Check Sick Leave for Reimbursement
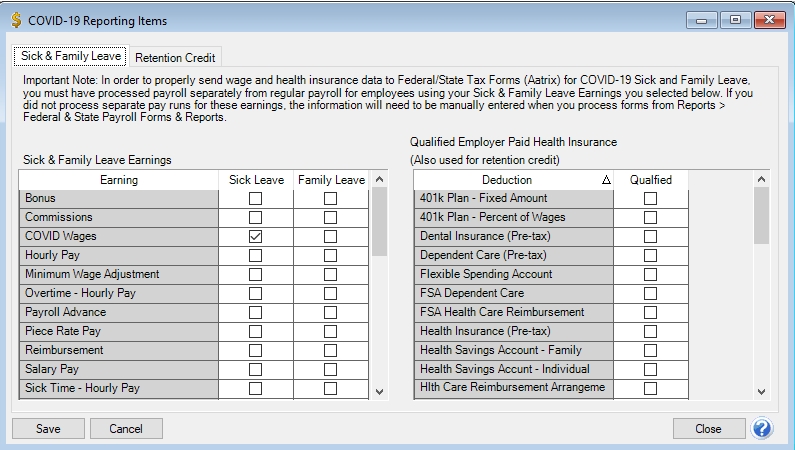Screen dimensions: 795x450 [256, 351]
